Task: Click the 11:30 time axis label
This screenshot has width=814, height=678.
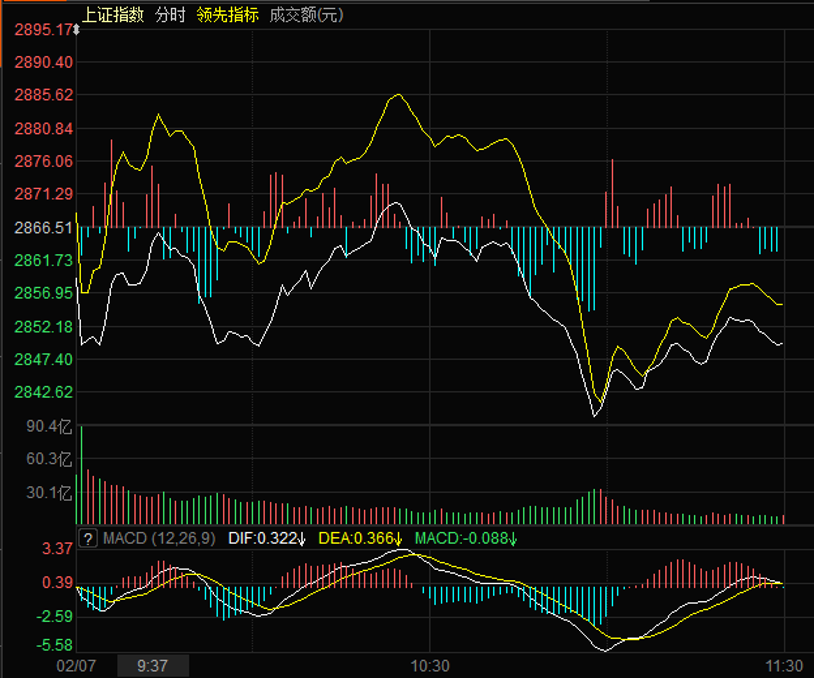Action: coord(784,665)
